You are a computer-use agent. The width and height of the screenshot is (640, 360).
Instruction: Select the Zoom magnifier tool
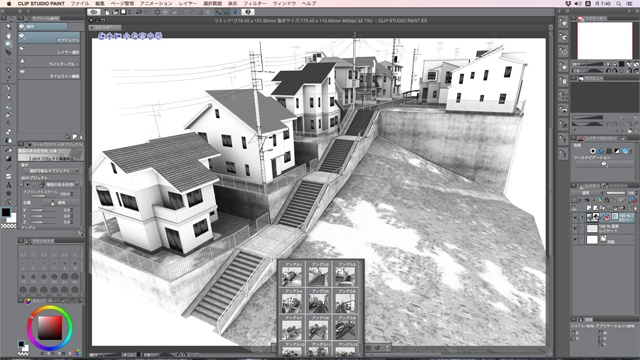pyautogui.click(x=8, y=27)
